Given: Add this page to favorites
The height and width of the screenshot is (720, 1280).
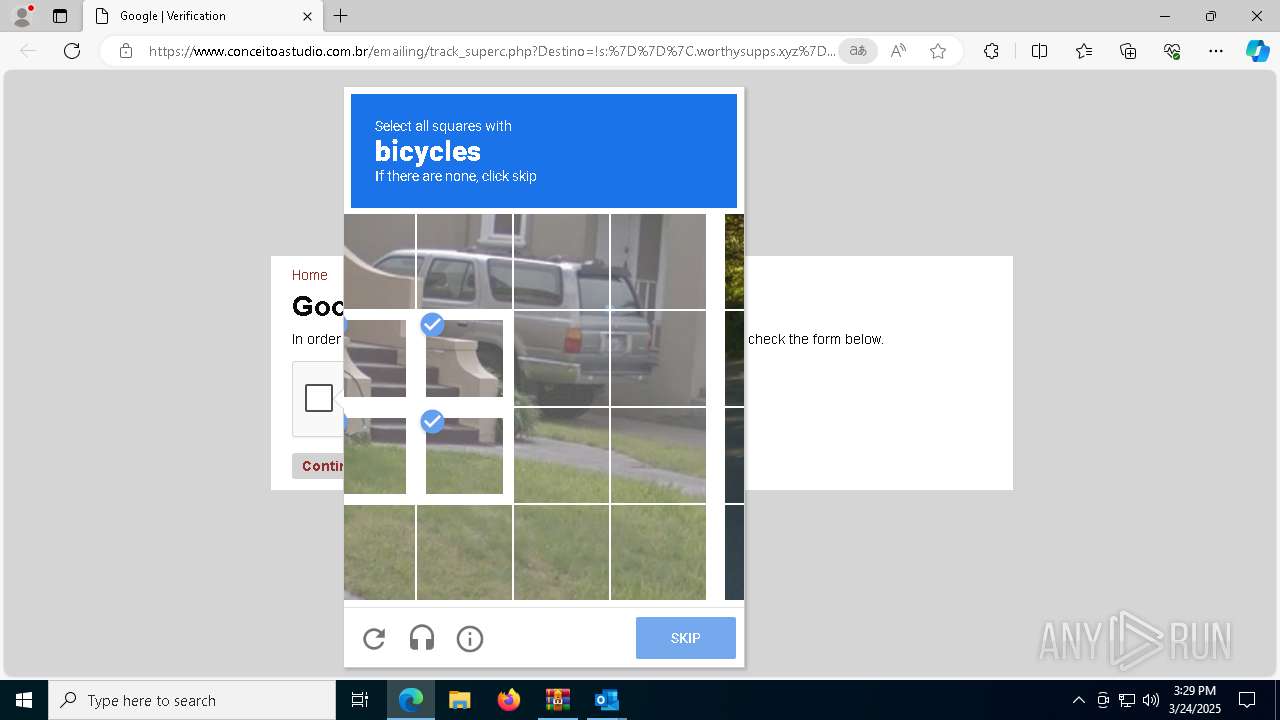Looking at the screenshot, I should point(938,51).
